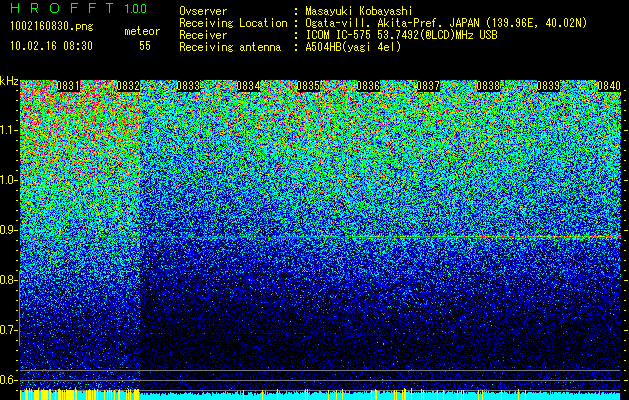
Task: Click the Receiving Location label
Action: pyautogui.click(x=233, y=23)
